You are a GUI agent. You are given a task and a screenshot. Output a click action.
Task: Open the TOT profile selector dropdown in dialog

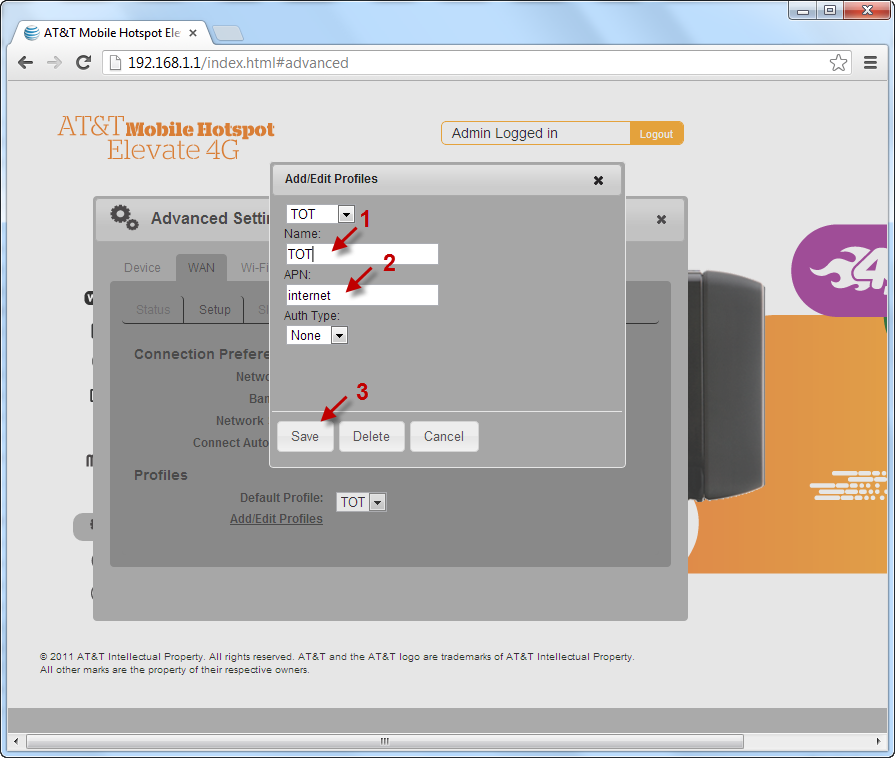(x=320, y=214)
